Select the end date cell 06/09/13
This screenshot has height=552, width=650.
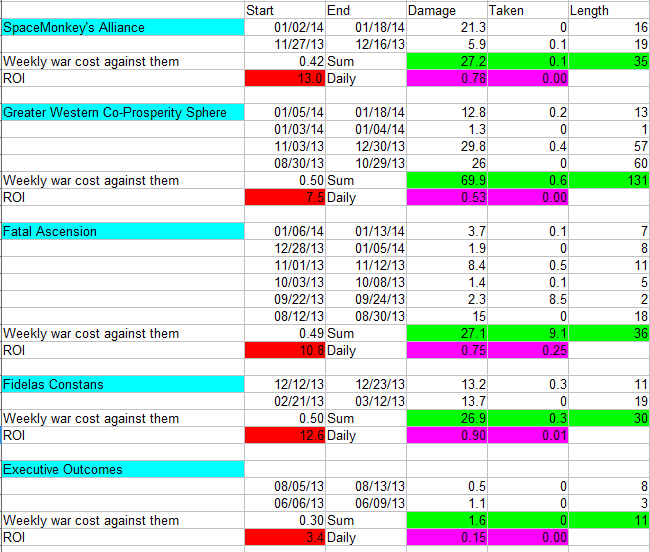point(366,503)
